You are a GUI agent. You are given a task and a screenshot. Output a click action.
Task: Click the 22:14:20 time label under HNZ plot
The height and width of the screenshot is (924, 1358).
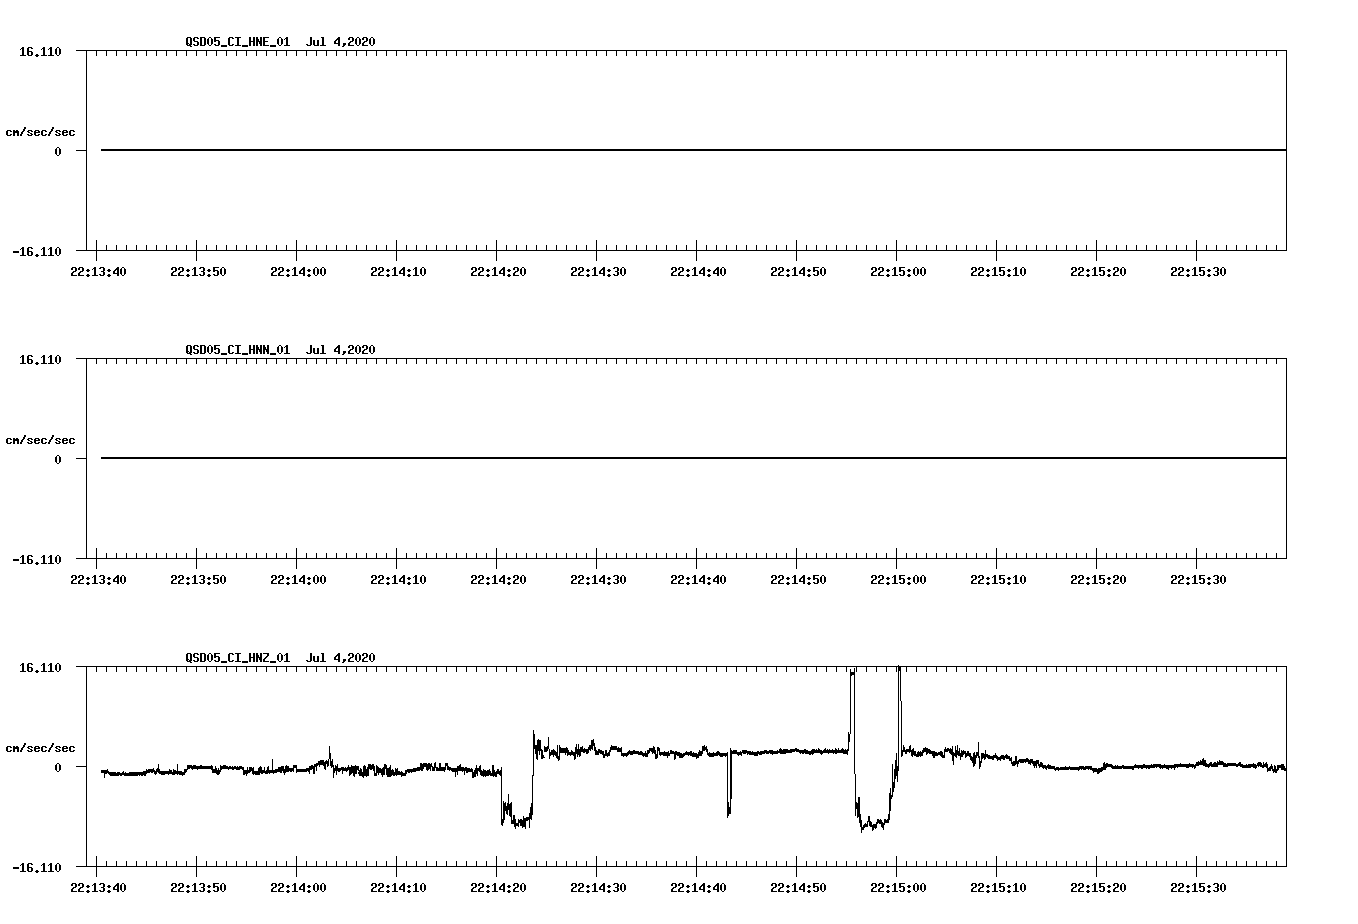pyautogui.click(x=498, y=887)
